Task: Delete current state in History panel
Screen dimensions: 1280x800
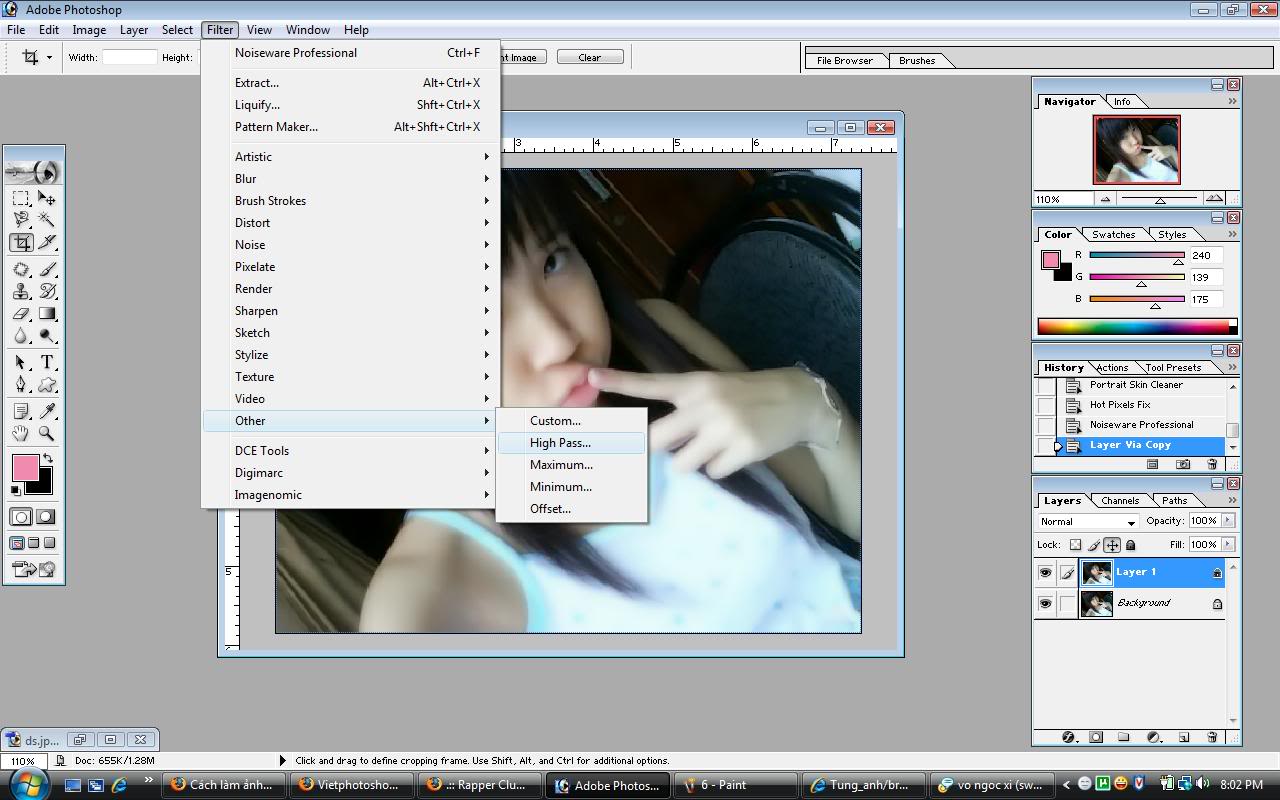Action: pyautogui.click(x=1212, y=464)
